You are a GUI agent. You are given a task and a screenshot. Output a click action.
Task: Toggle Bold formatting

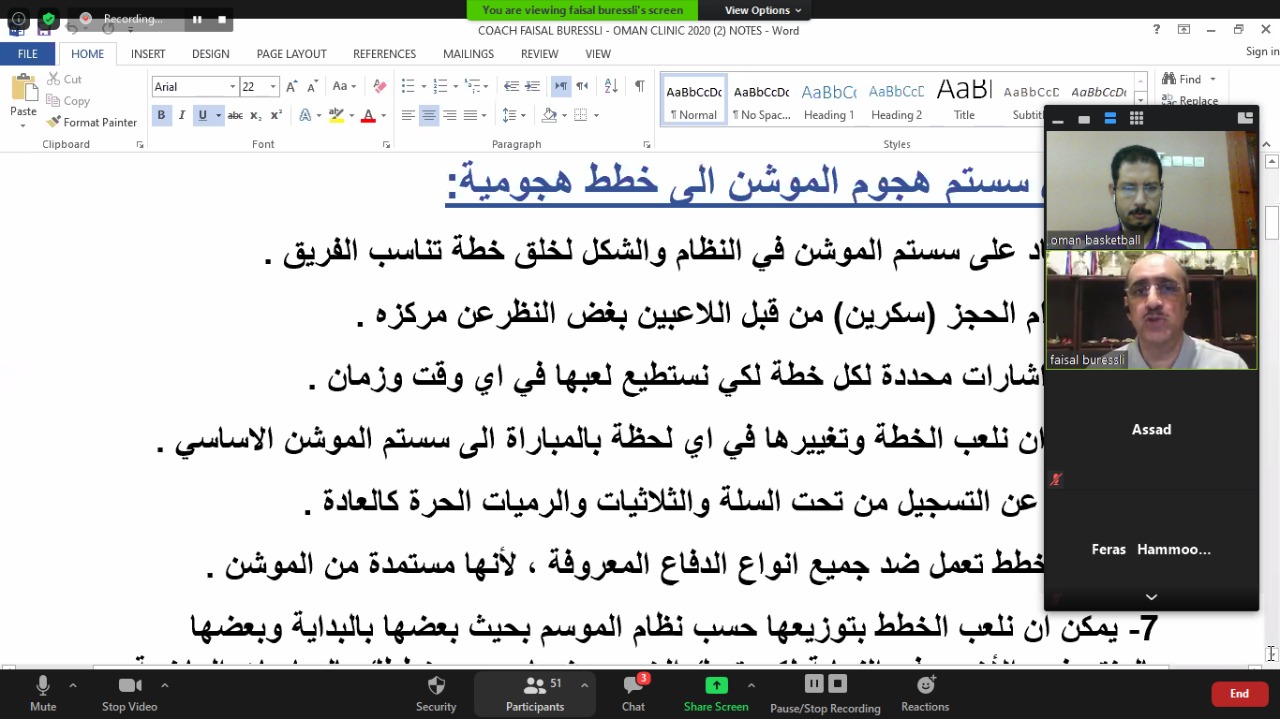161,116
